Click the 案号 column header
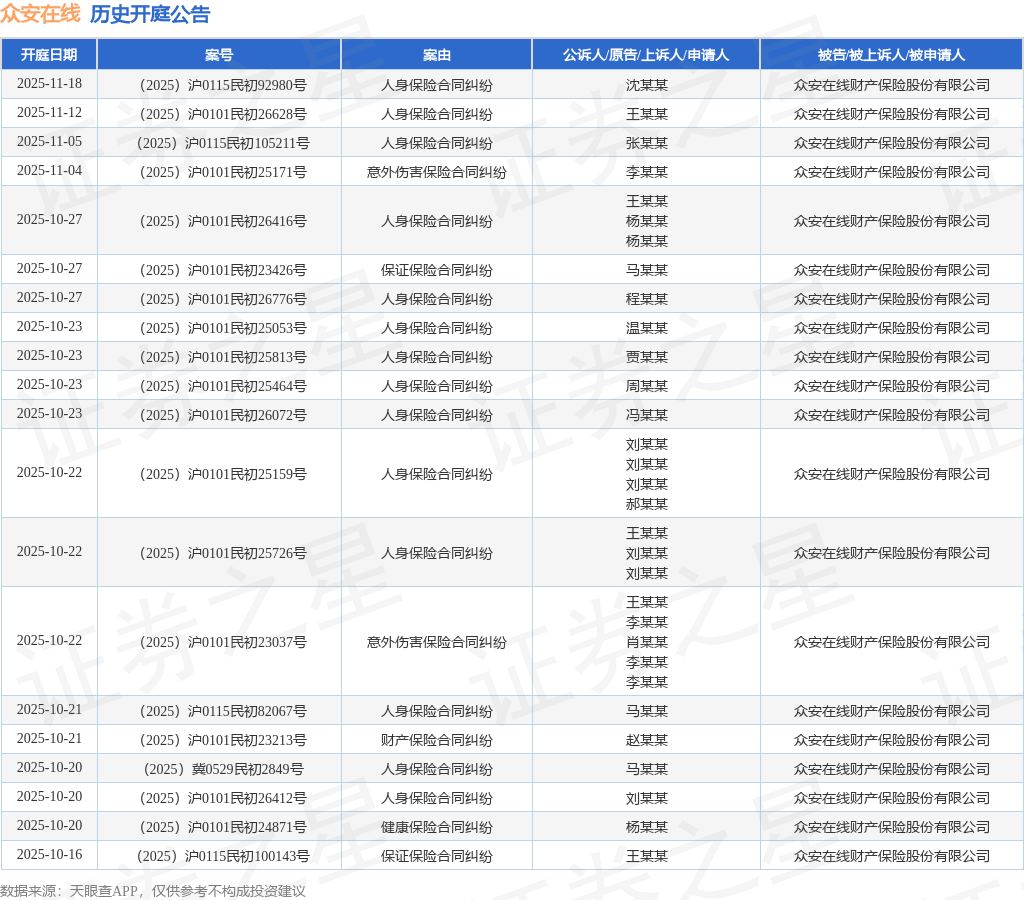Viewport: 1024px width, 900px height. coord(219,55)
